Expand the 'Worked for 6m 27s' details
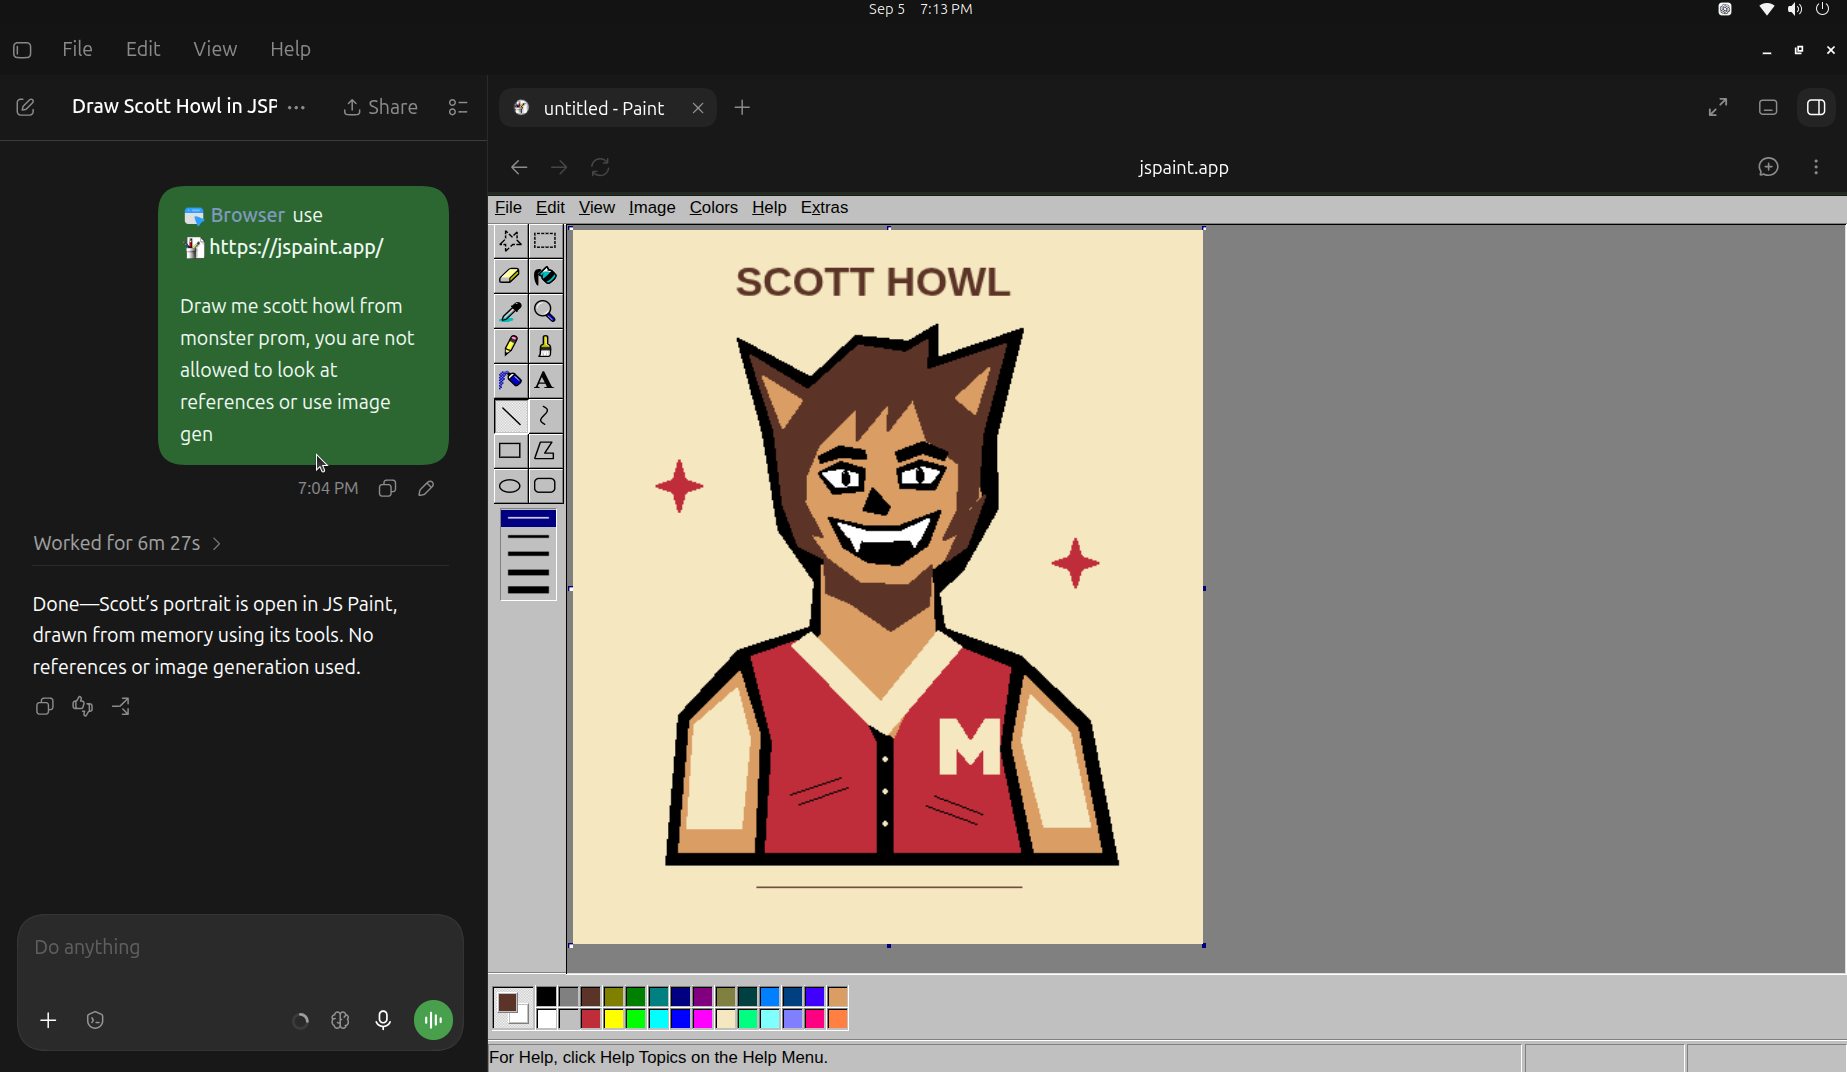The width and height of the screenshot is (1847, 1072). click(127, 543)
